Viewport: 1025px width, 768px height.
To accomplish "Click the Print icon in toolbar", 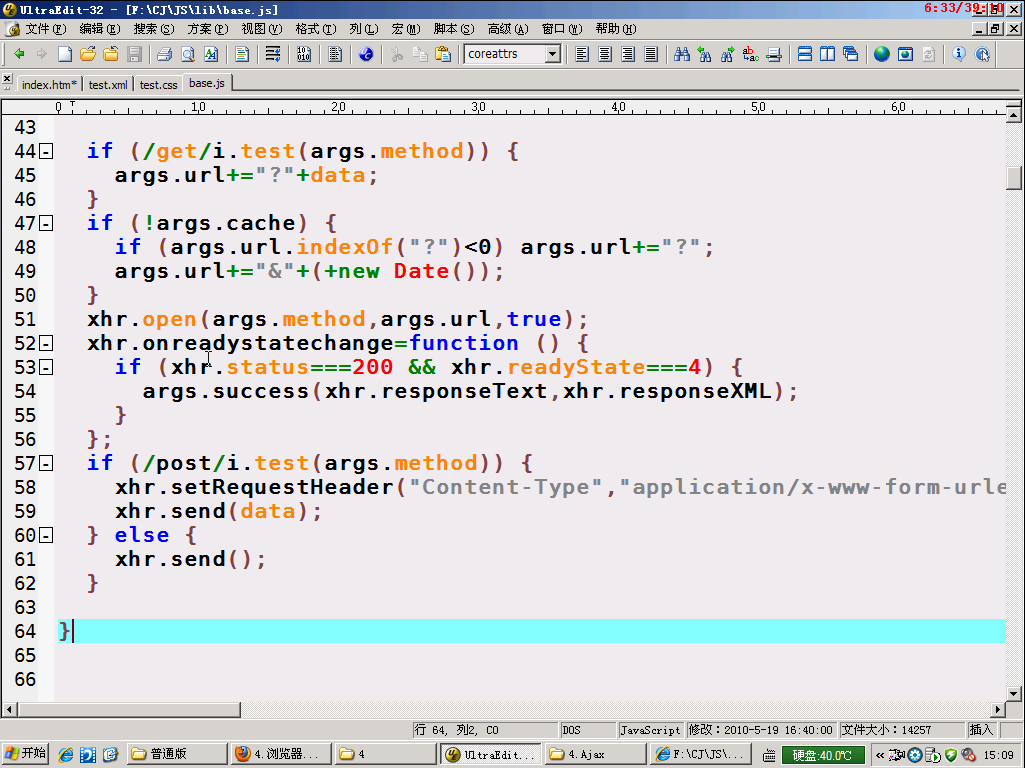I will pos(164,54).
